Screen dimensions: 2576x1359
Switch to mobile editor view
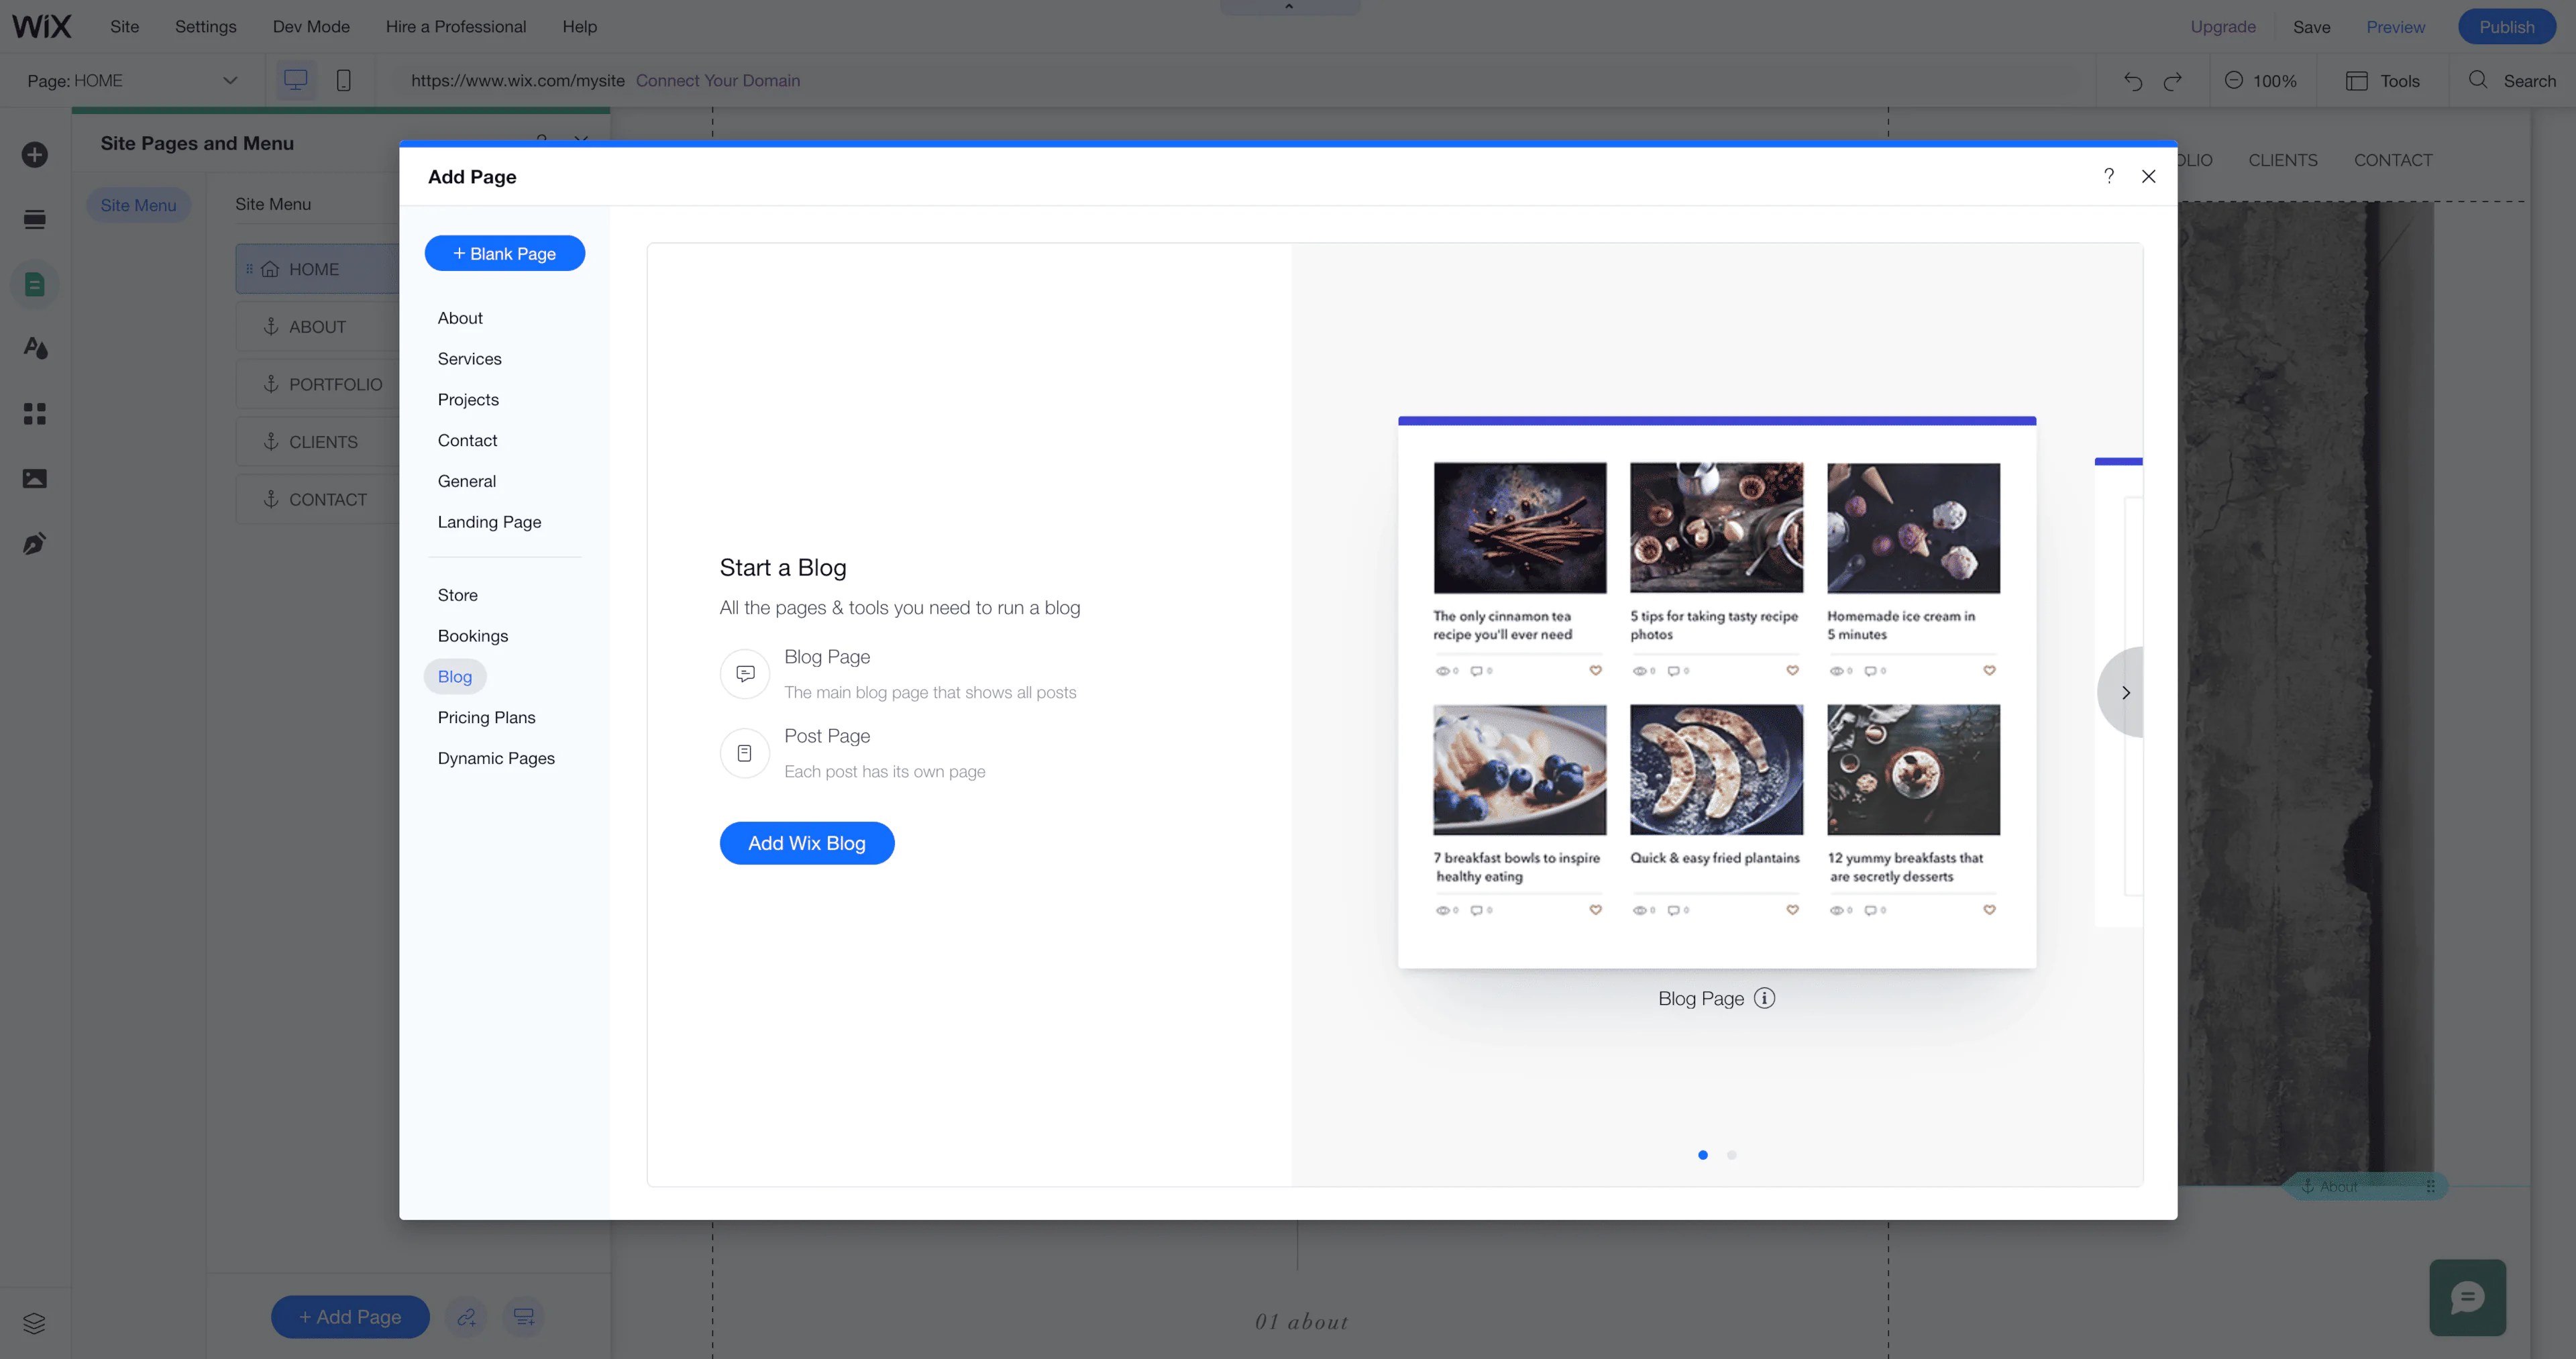[344, 80]
